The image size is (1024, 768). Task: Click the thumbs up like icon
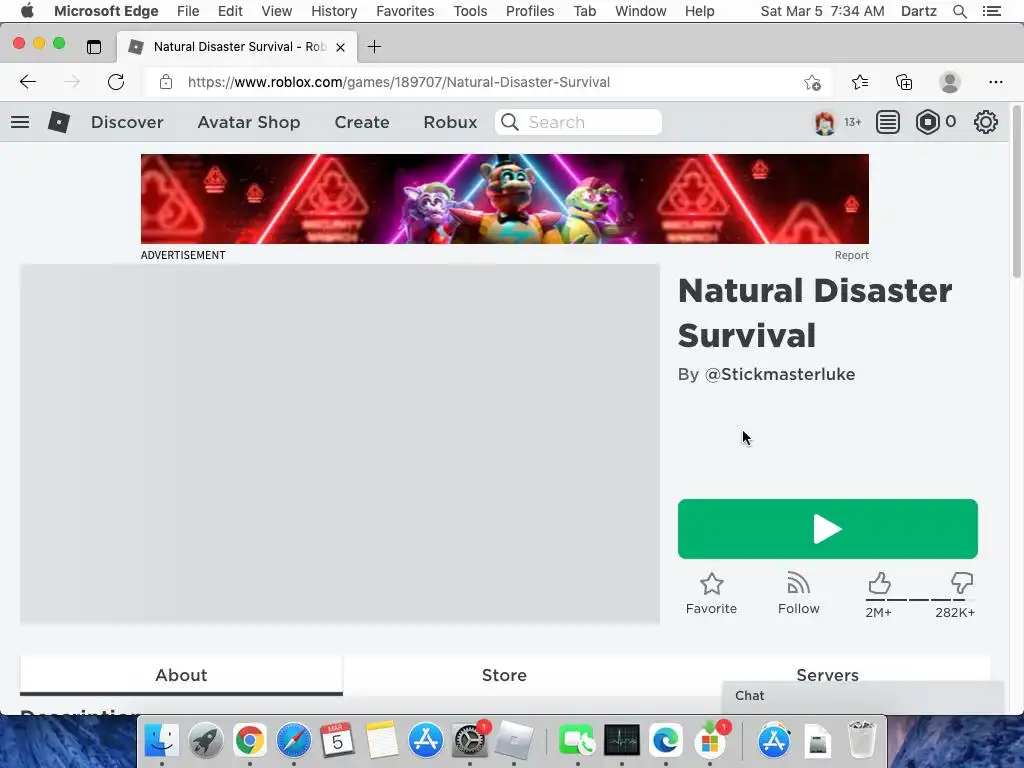(x=879, y=583)
